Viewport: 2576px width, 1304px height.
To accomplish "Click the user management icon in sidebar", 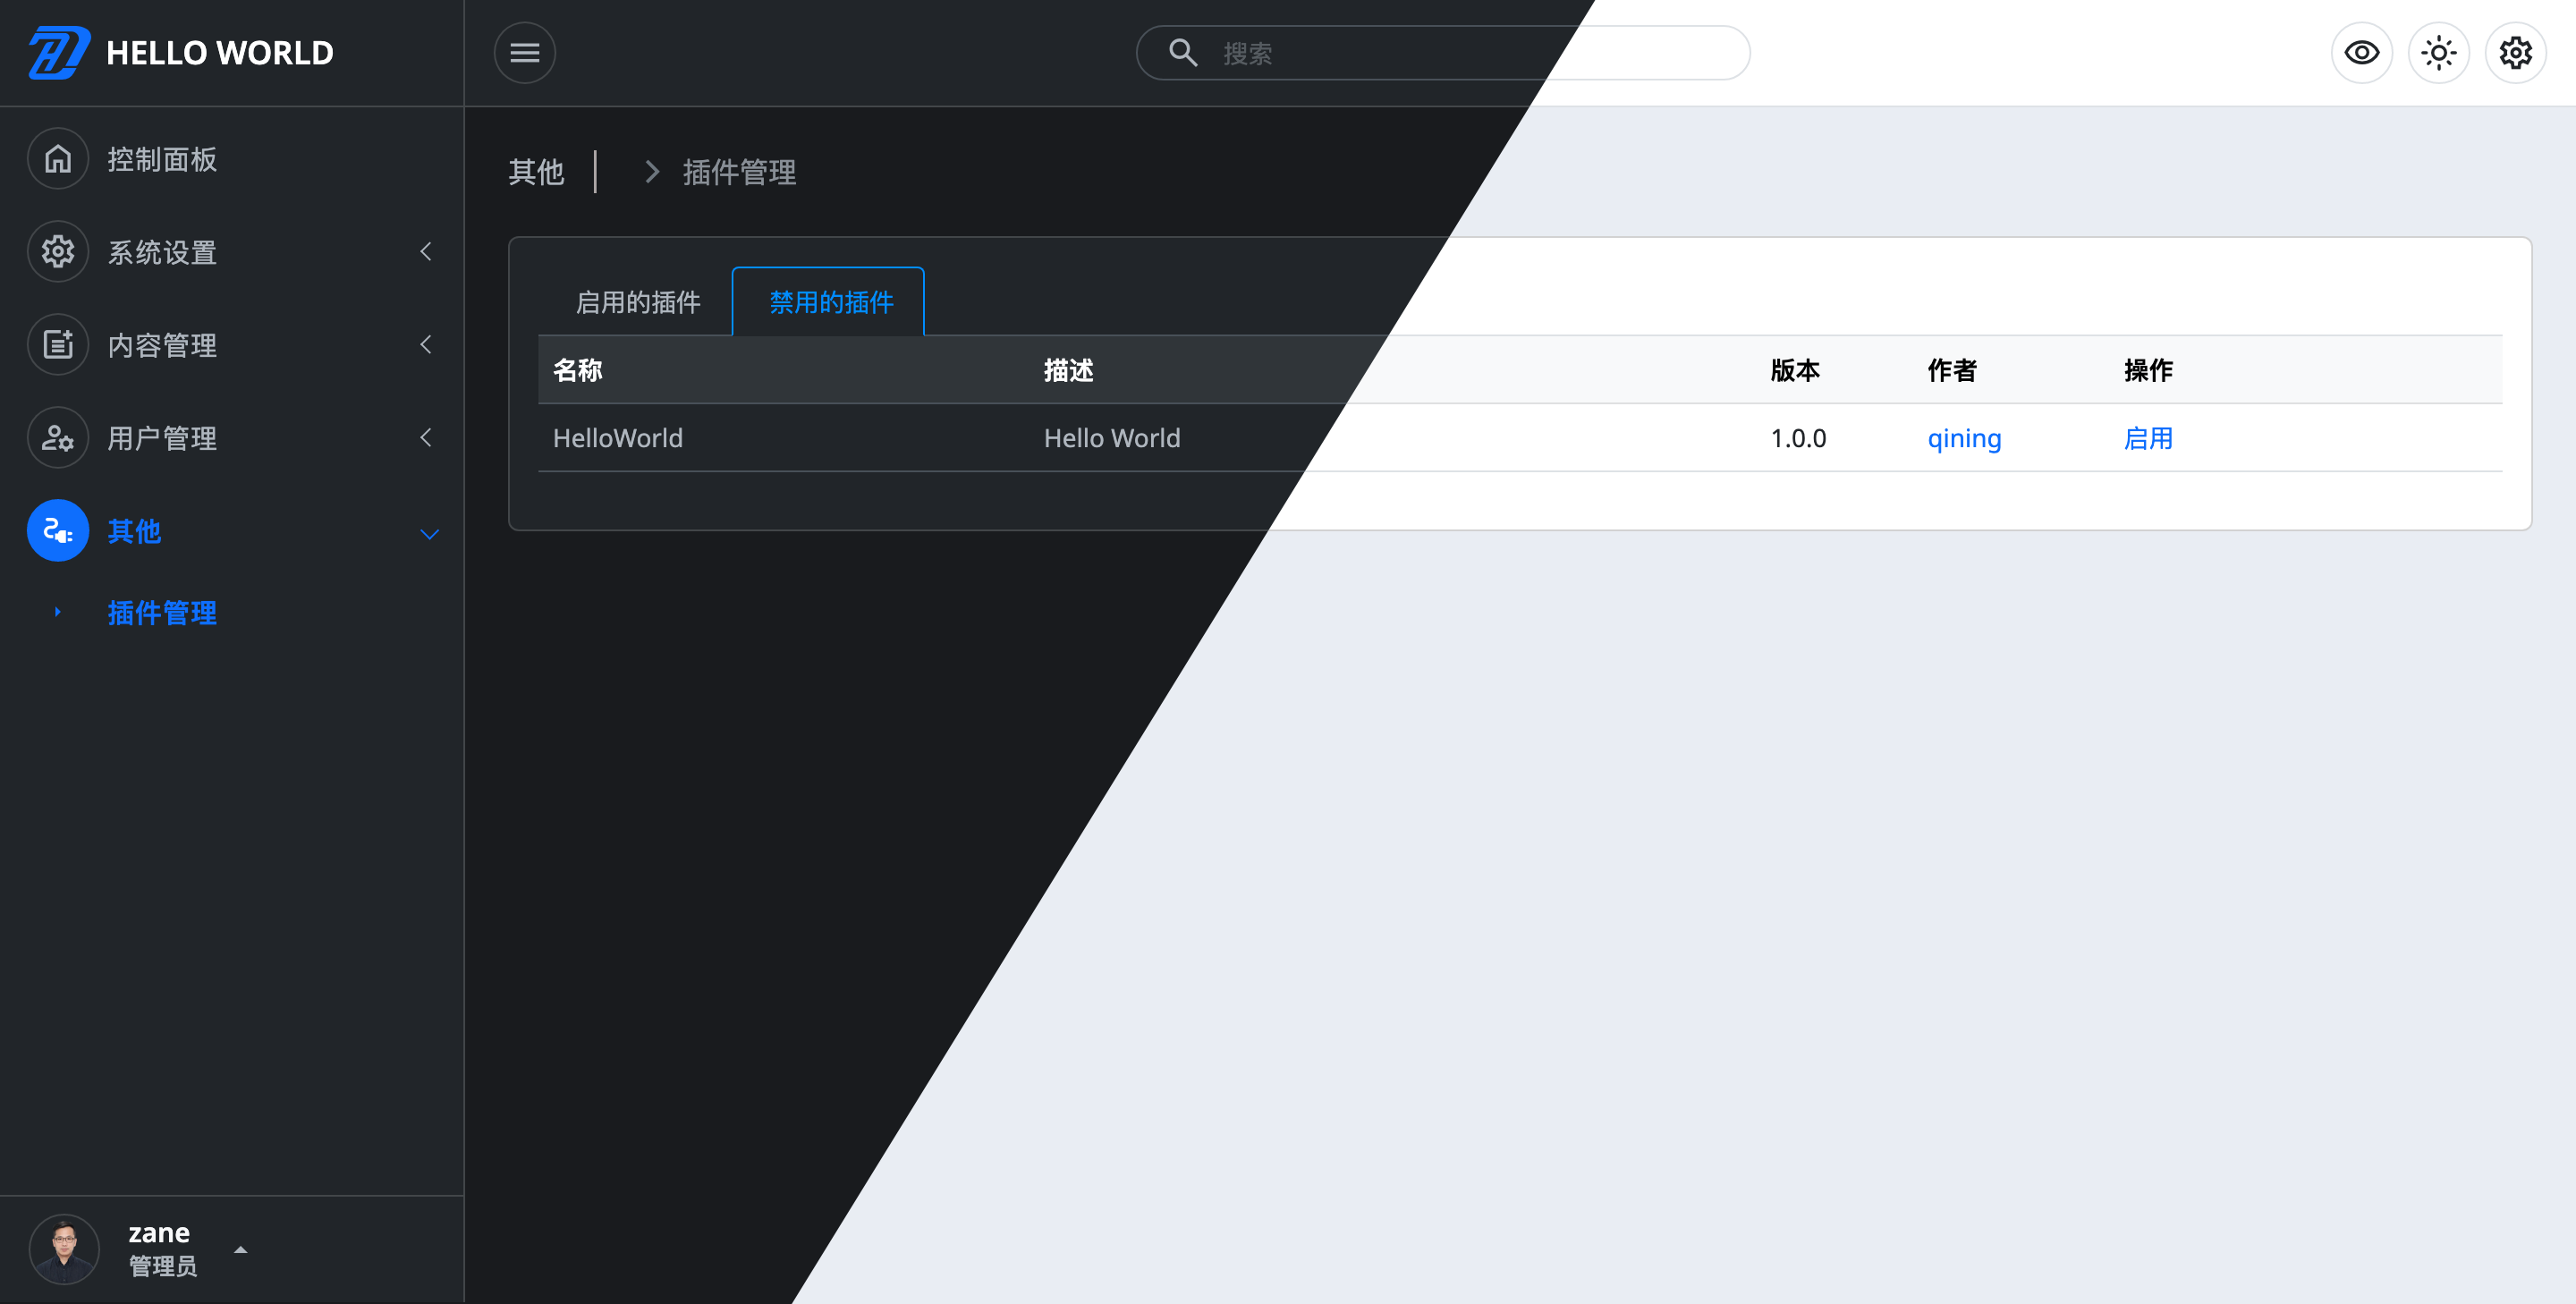I will (56, 437).
